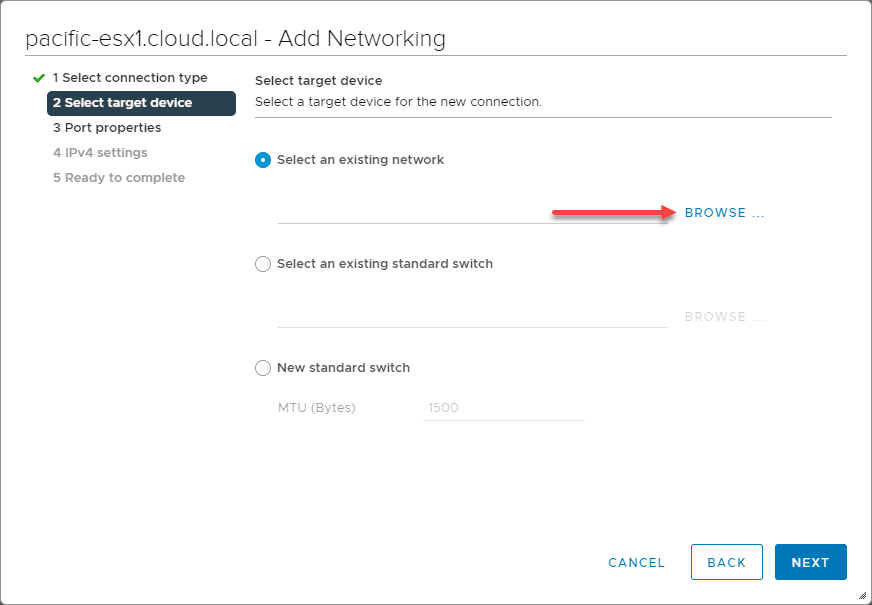Click the existing network text field

(x=472, y=212)
